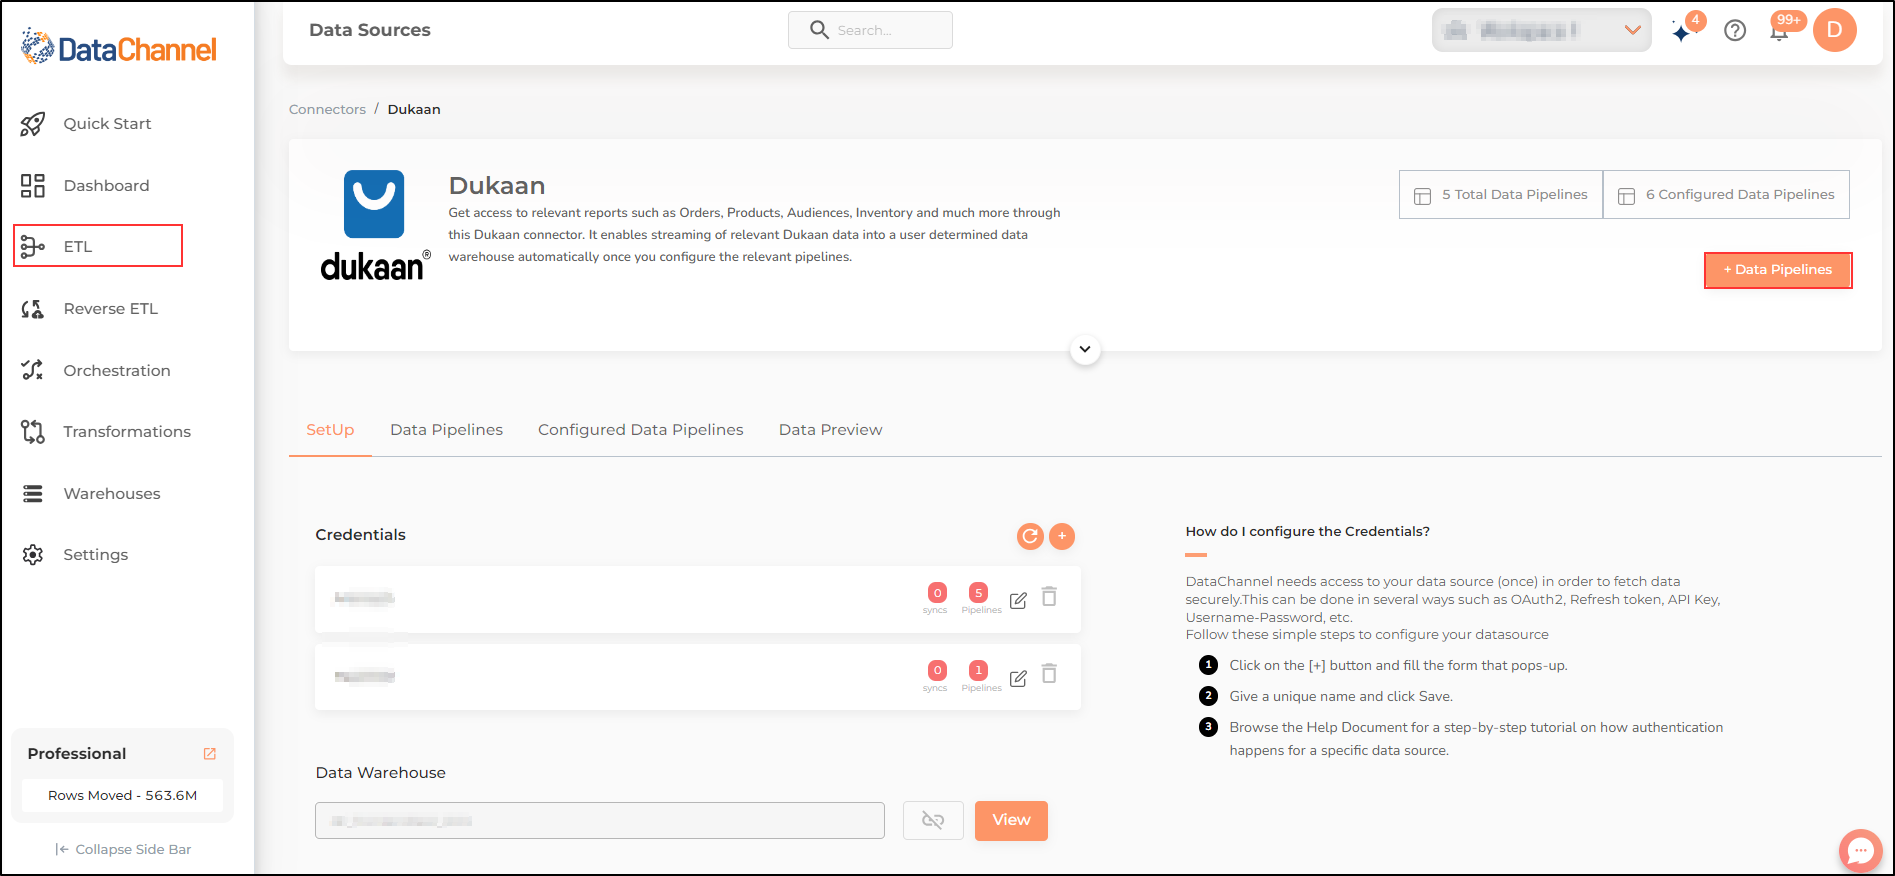
Task: Open Professional plan external link icon
Action: 210,754
